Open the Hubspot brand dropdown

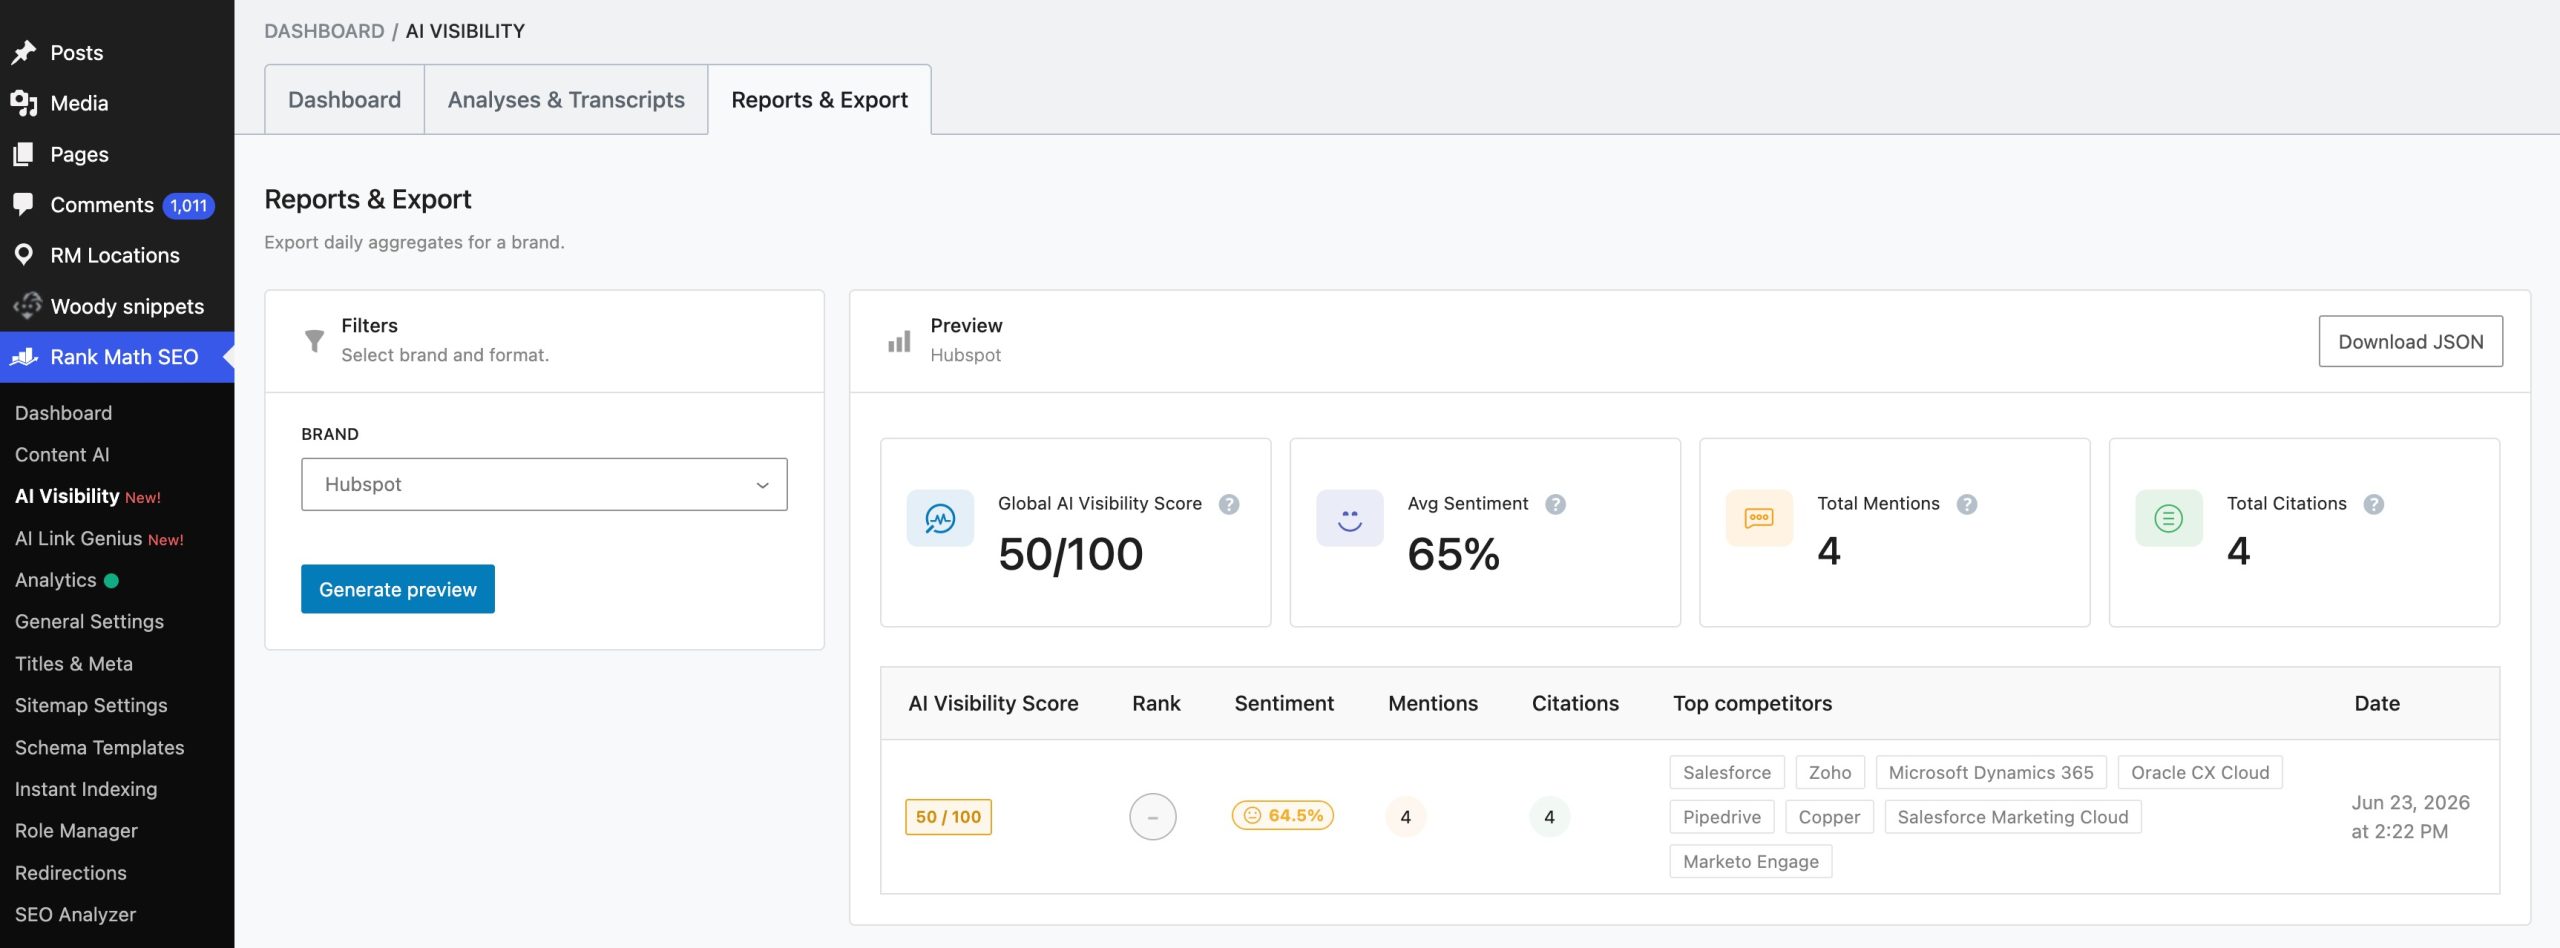pos(544,484)
